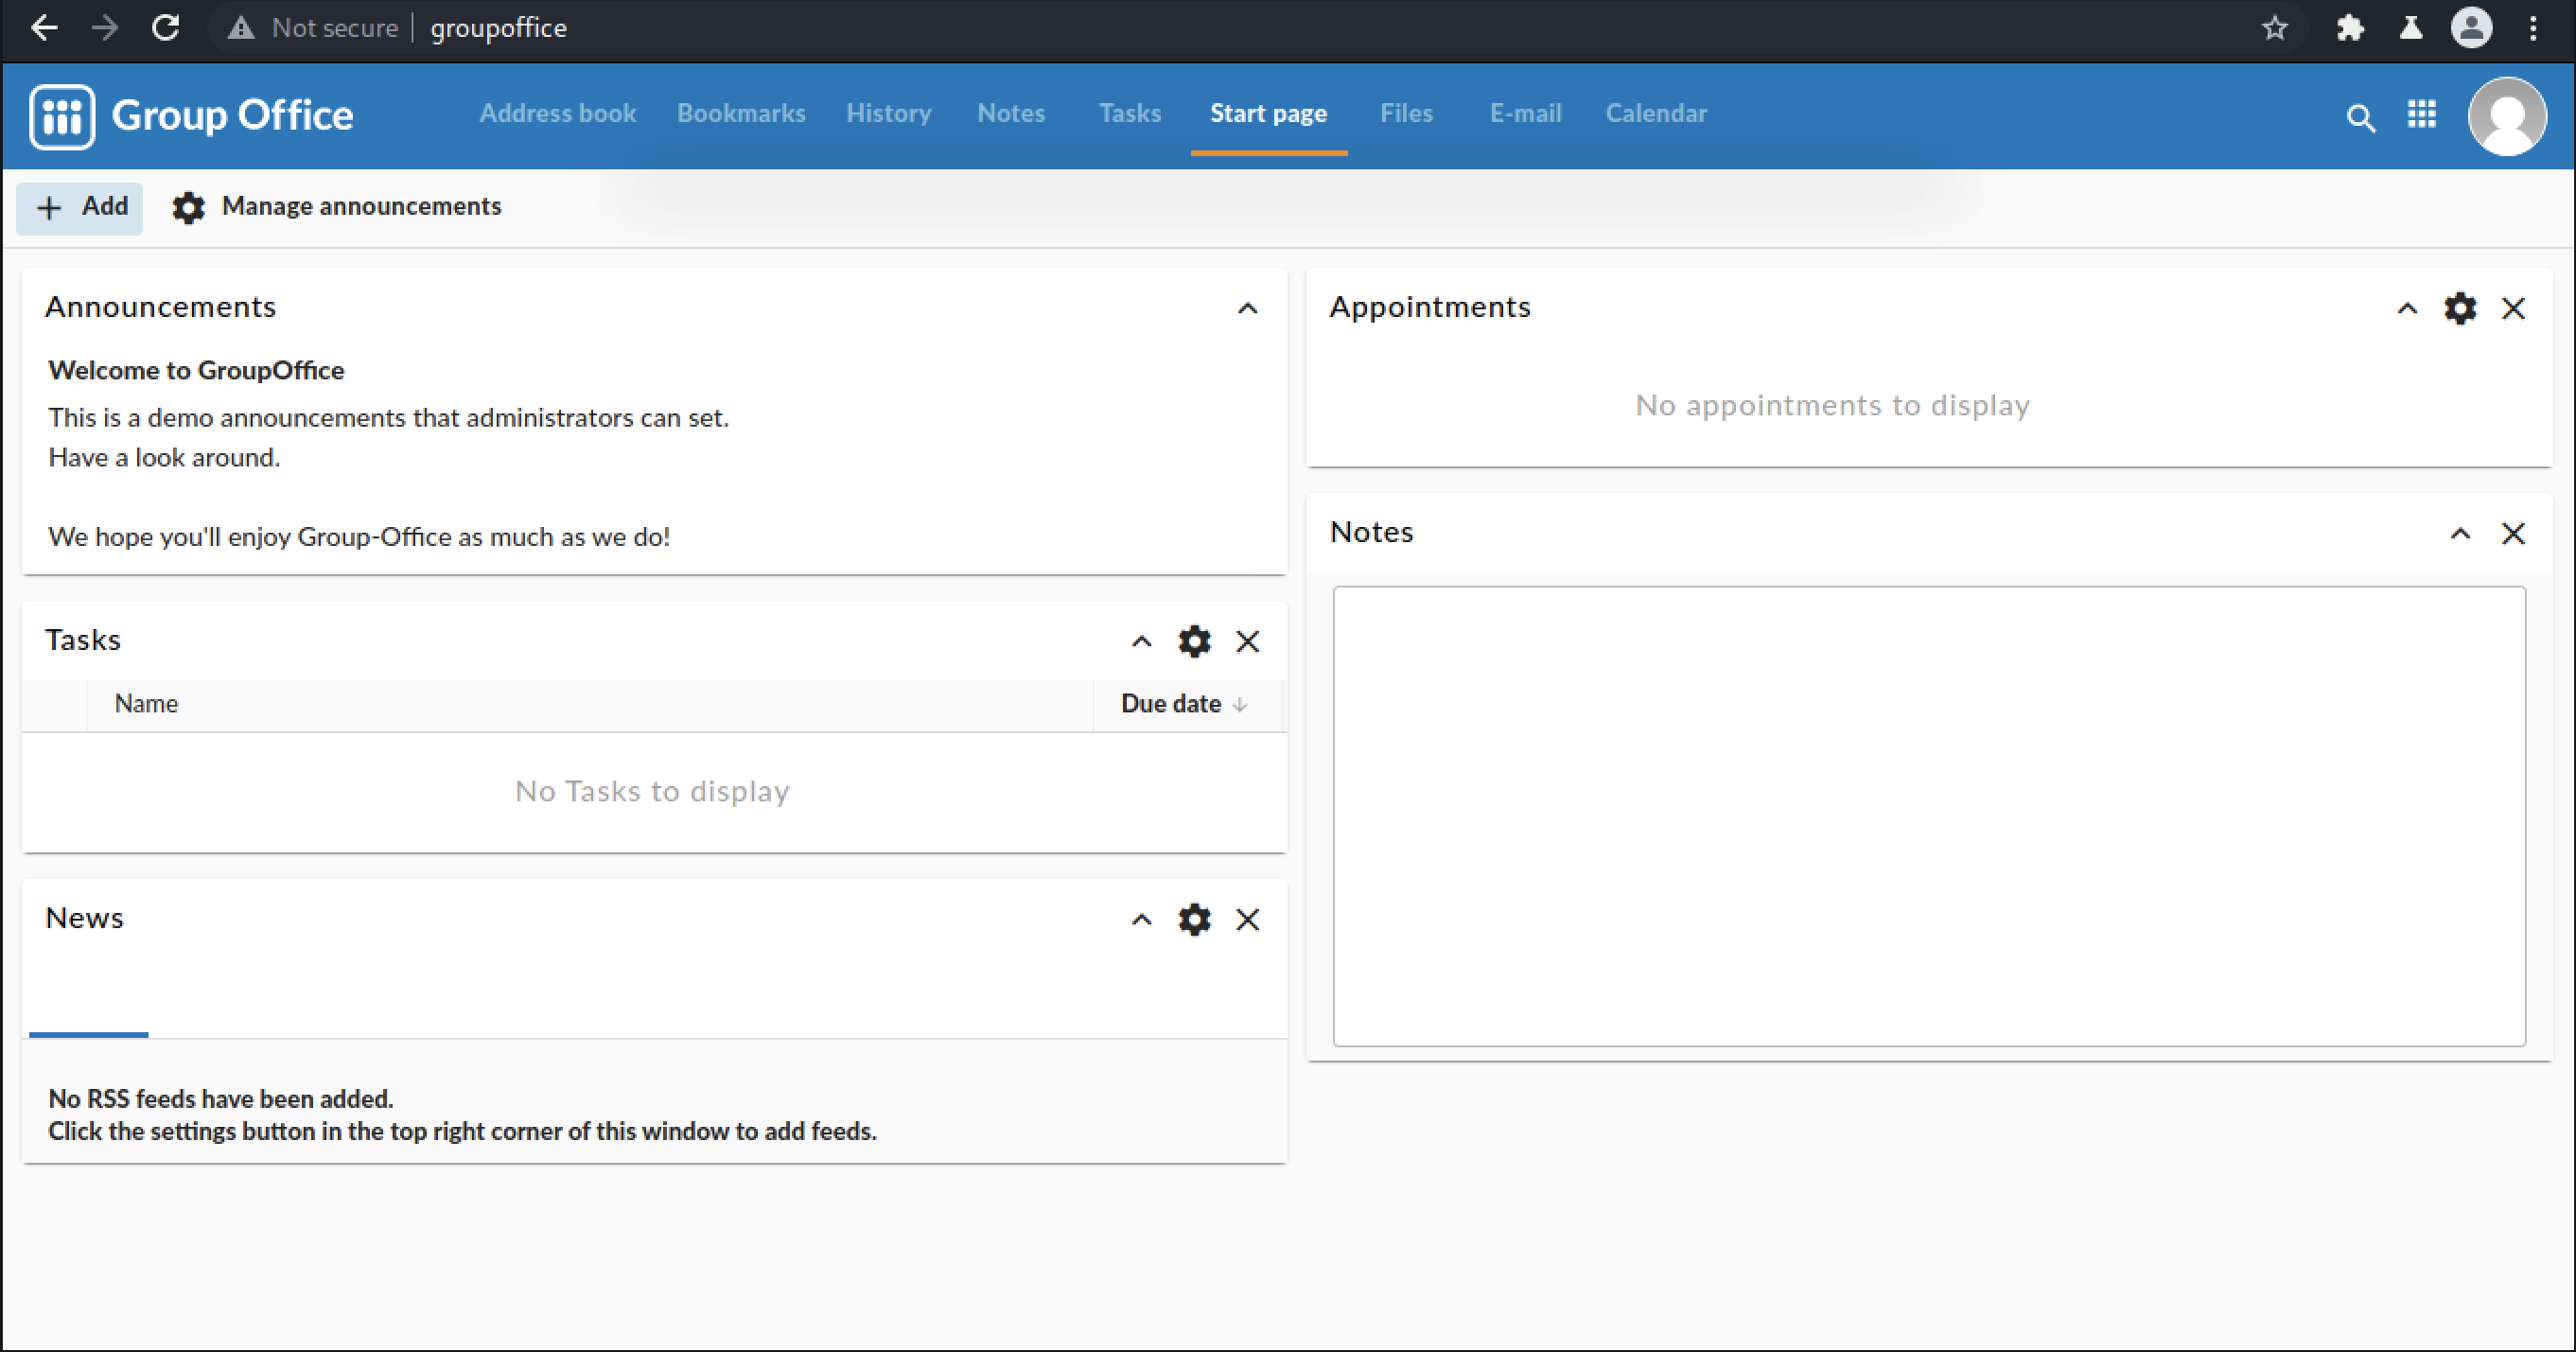This screenshot has height=1352, width=2576.
Task: Click the browser address bar URL
Action: [498, 28]
